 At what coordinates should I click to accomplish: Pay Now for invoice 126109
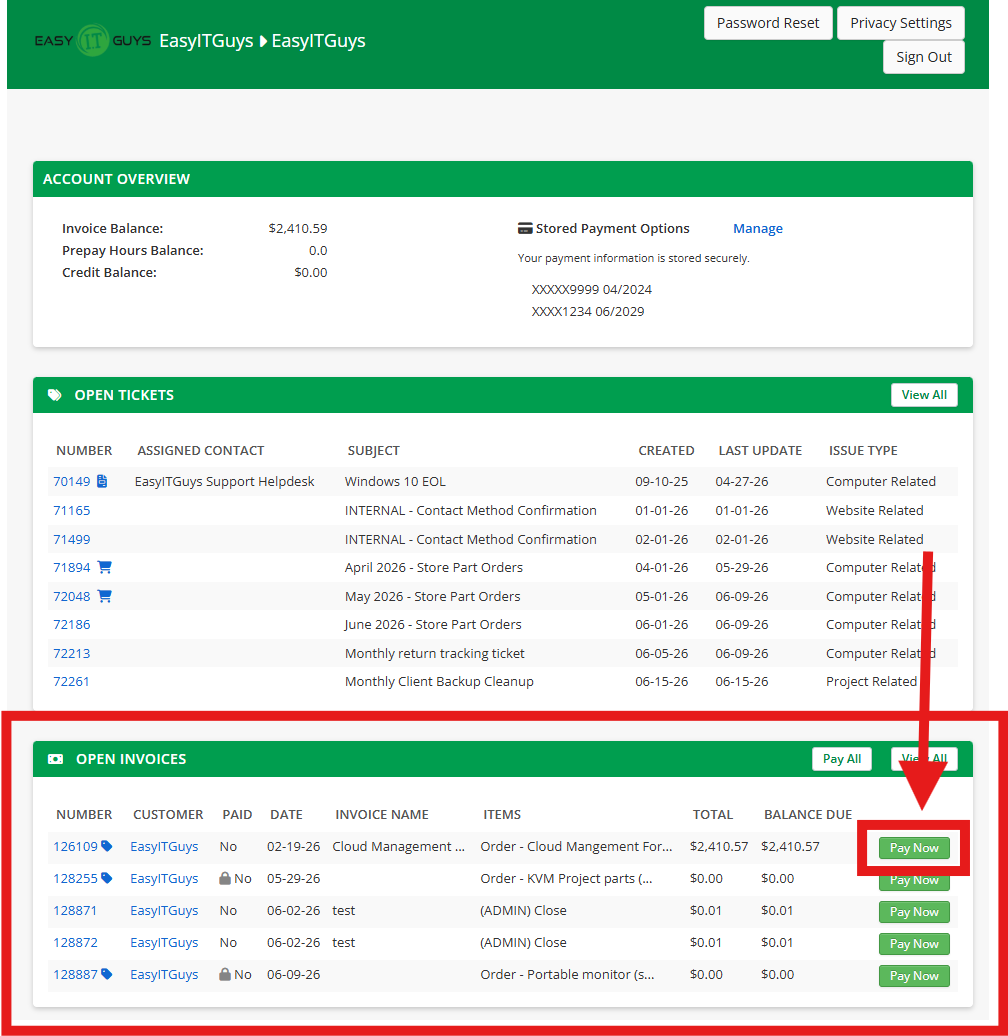pos(914,848)
